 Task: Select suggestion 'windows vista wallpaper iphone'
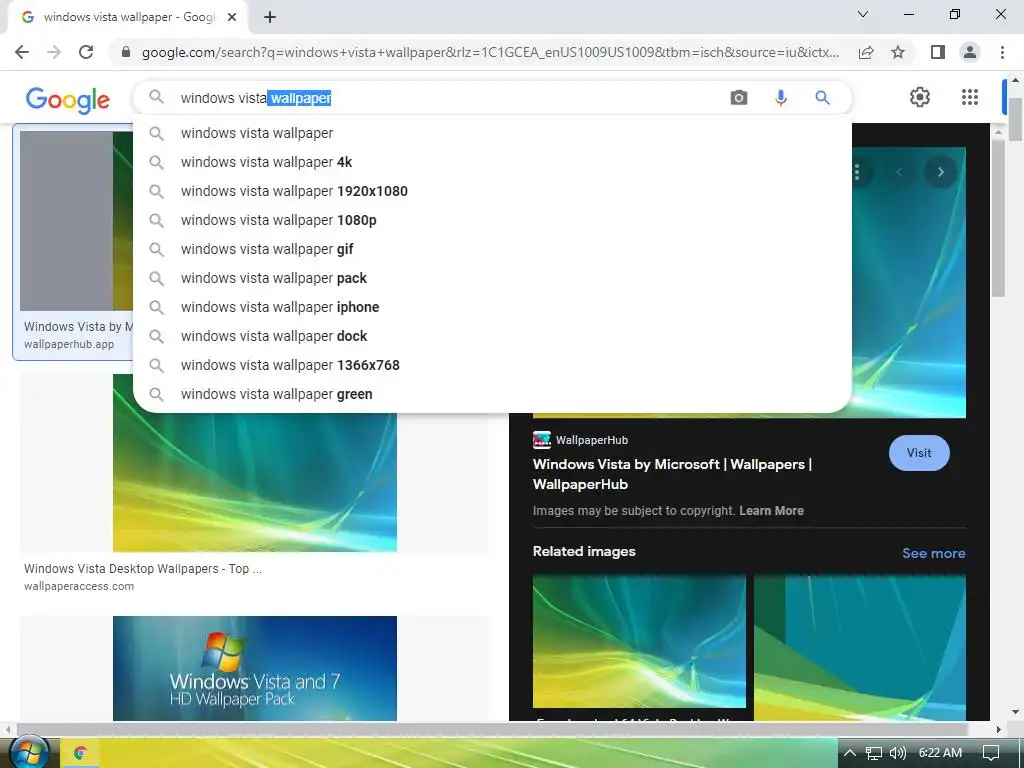pos(492,307)
